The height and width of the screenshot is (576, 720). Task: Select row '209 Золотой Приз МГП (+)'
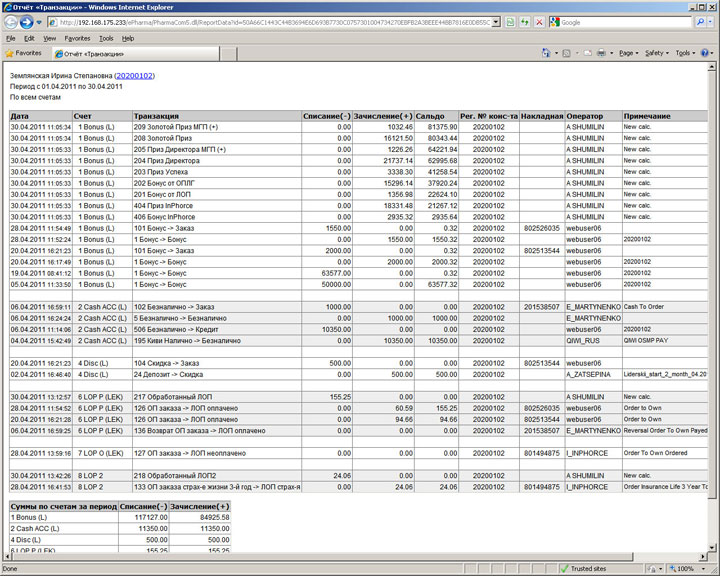tap(358, 127)
